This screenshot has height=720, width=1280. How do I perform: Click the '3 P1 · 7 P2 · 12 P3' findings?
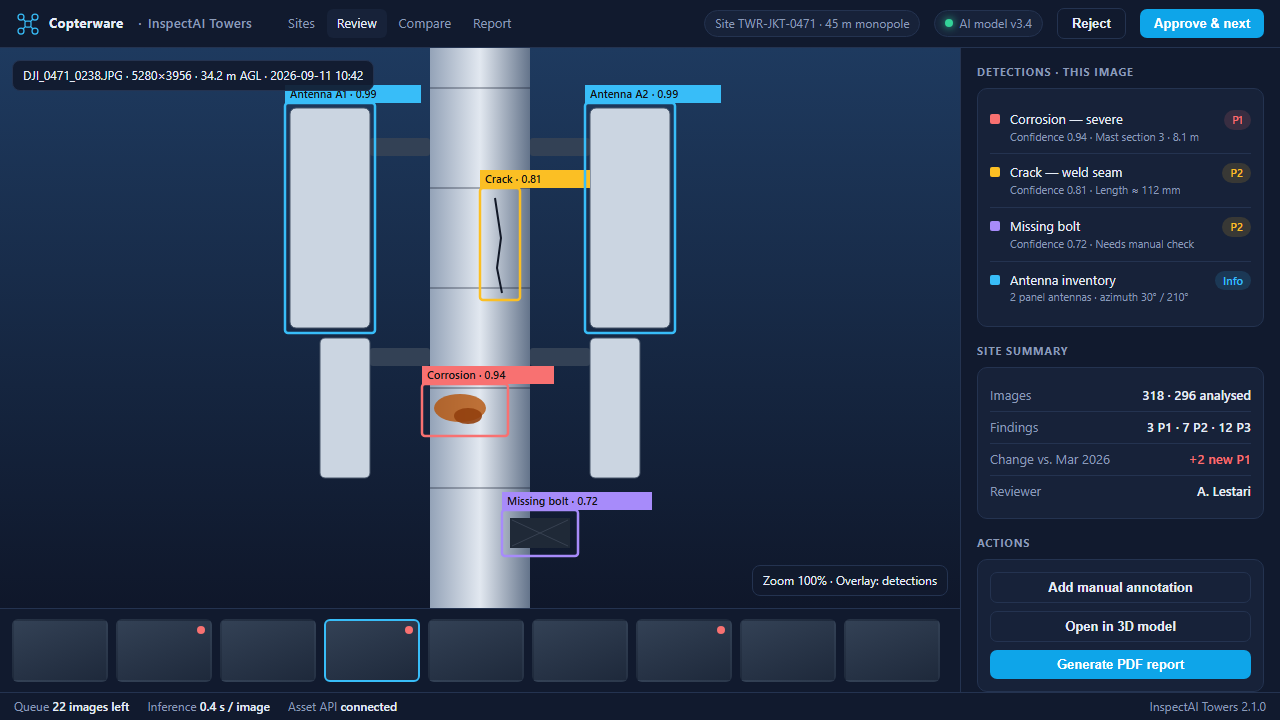click(x=1199, y=428)
